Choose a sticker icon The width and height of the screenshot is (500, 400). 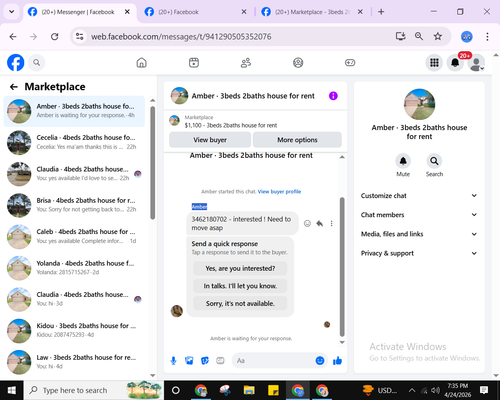tap(205, 360)
